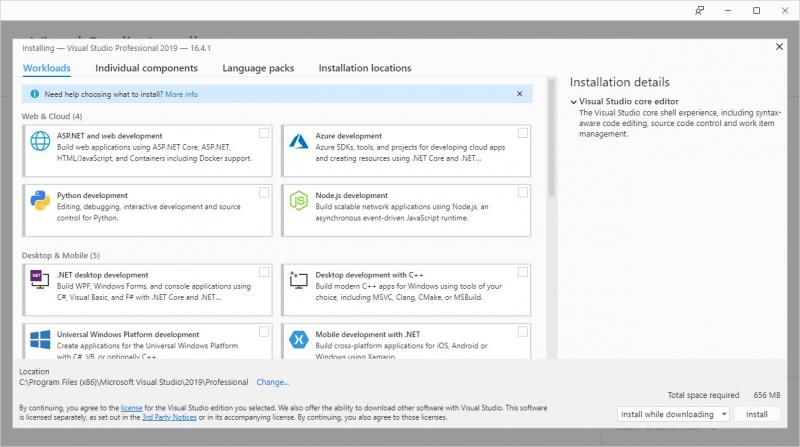Click the Azure development logo icon
Screen dimensions: 800x447
[x=298, y=141]
